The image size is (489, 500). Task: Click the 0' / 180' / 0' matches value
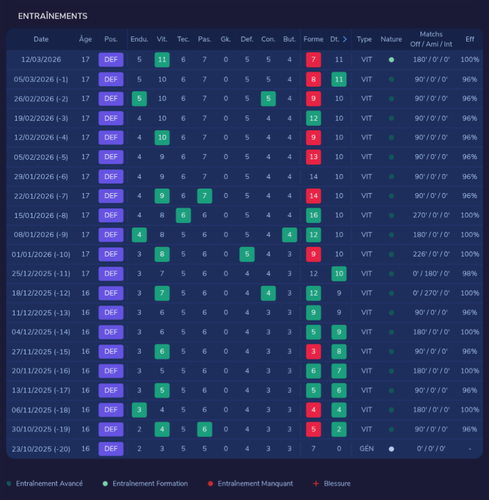tap(431, 274)
